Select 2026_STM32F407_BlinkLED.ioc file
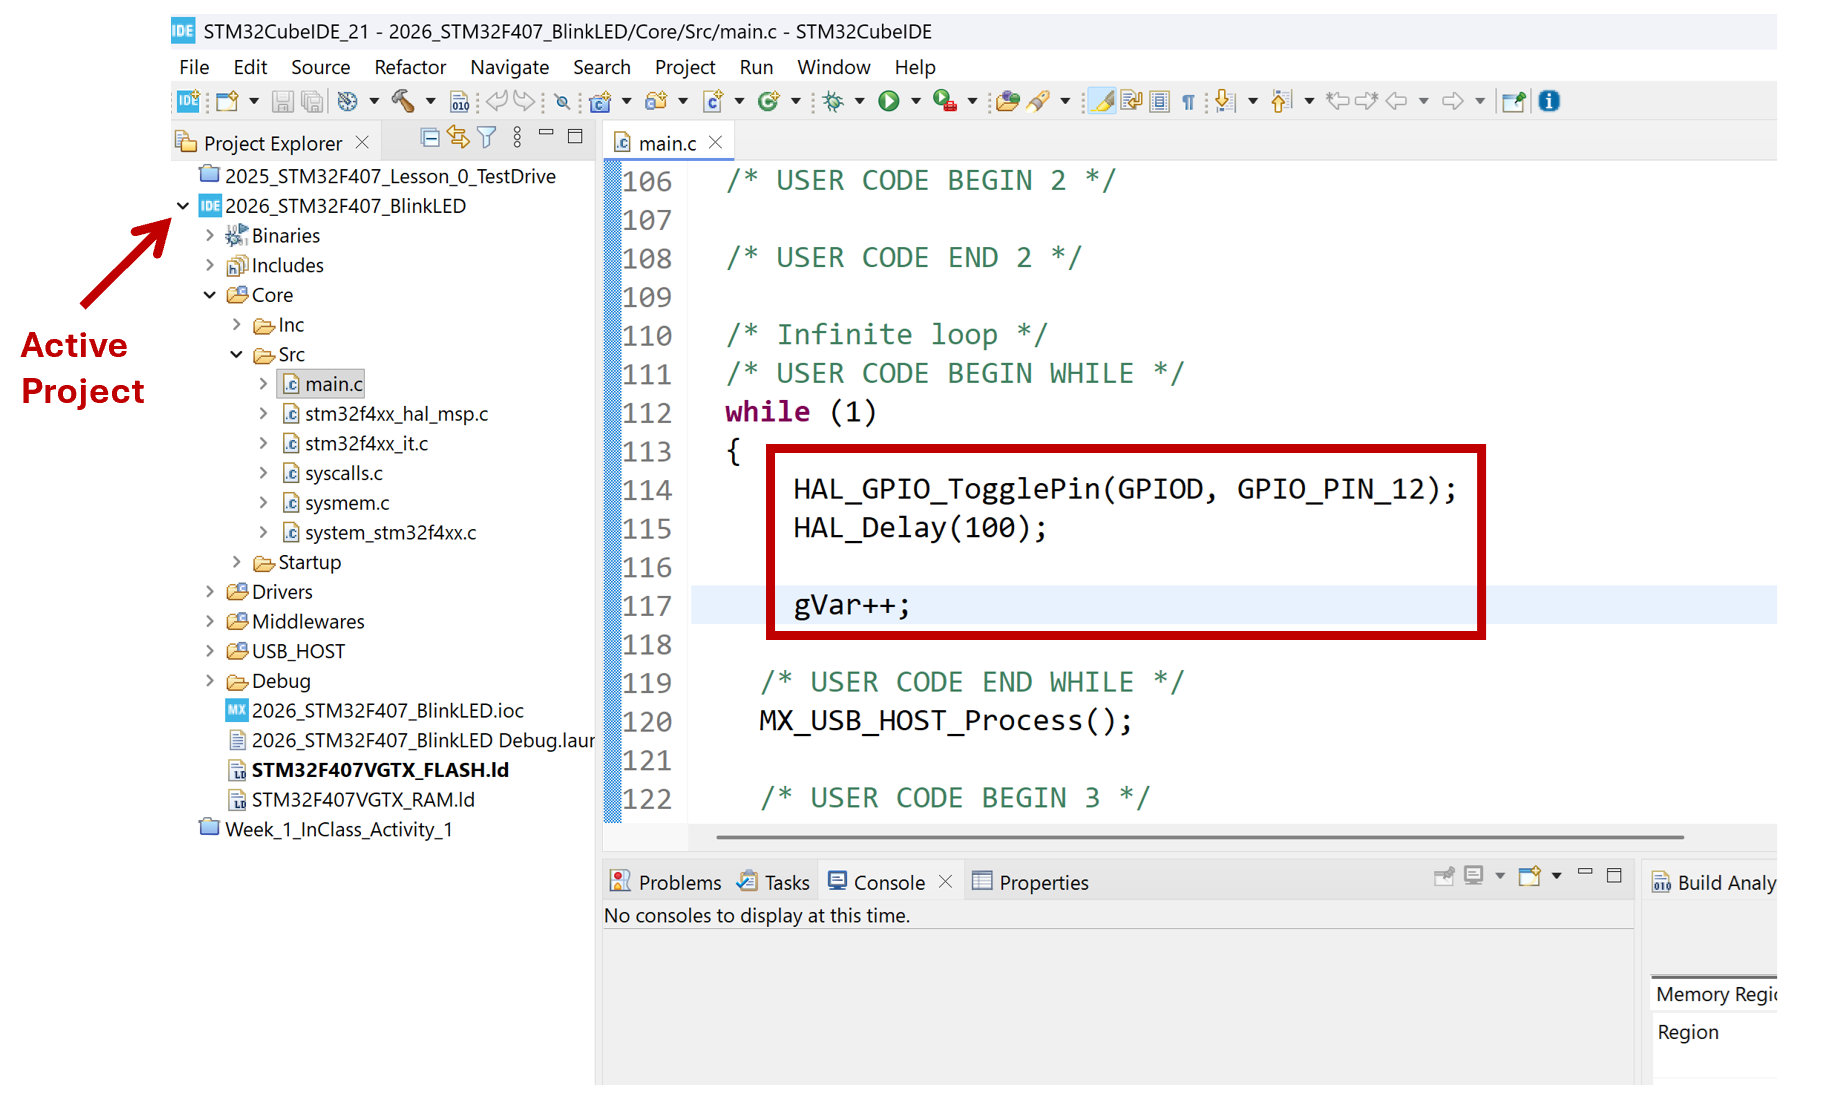The width and height of the screenshot is (1824, 1106). (x=375, y=711)
